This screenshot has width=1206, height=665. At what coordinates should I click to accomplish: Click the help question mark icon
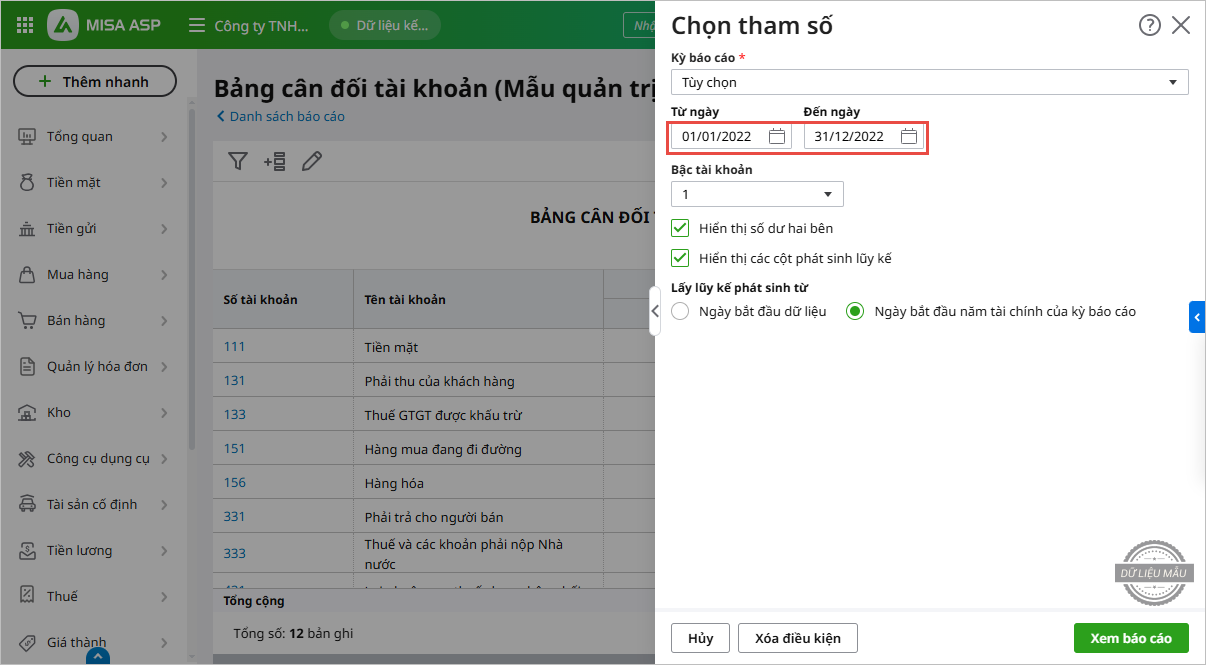1149,25
